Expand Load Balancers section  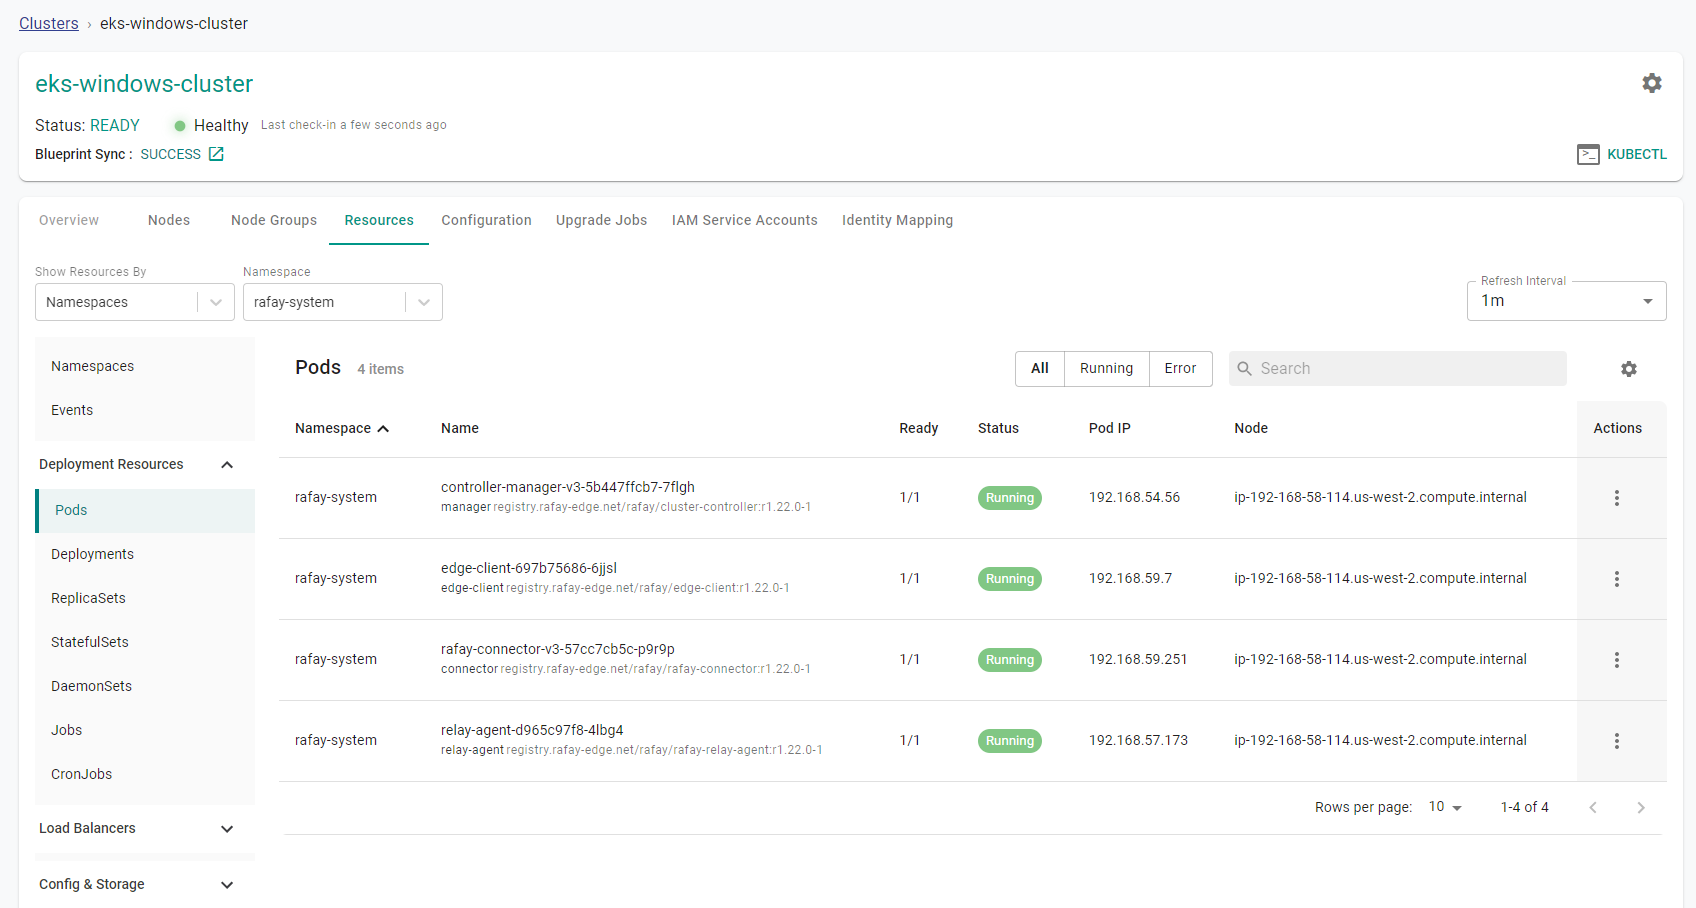coord(227,829)
